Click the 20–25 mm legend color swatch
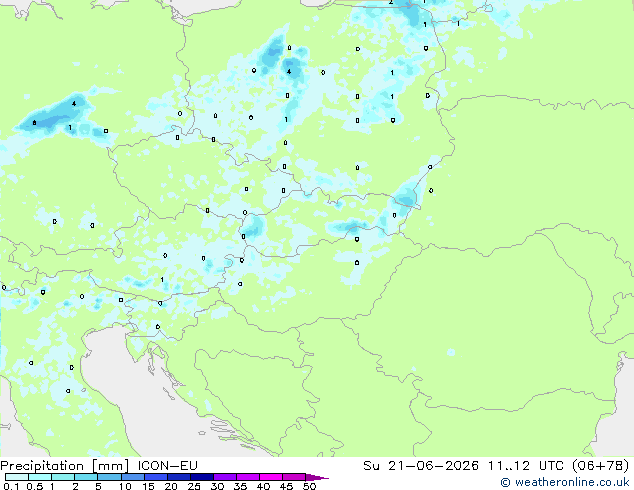Image resolution: width=634 pixels, height=490 pixels. [x=178, y=477]
